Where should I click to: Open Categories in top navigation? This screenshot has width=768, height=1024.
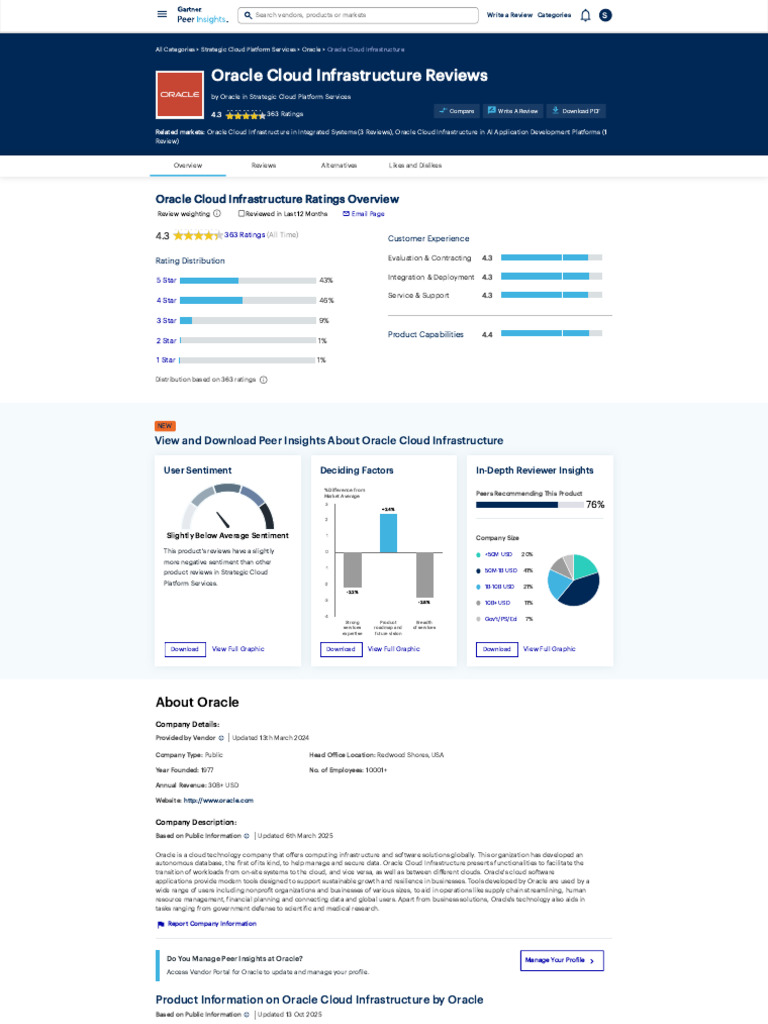554,15
